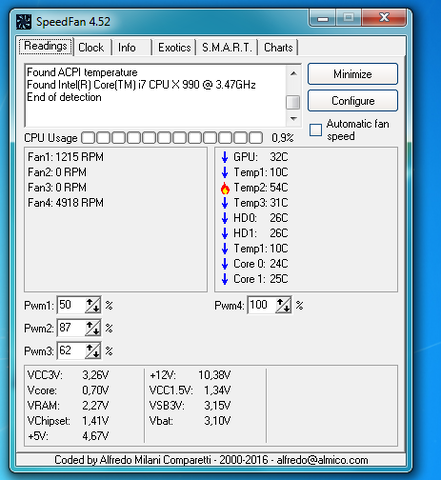Viewport: 441px width, 480px height.
Task: Maximize the SpeedFan window
Action: [348, 17]
